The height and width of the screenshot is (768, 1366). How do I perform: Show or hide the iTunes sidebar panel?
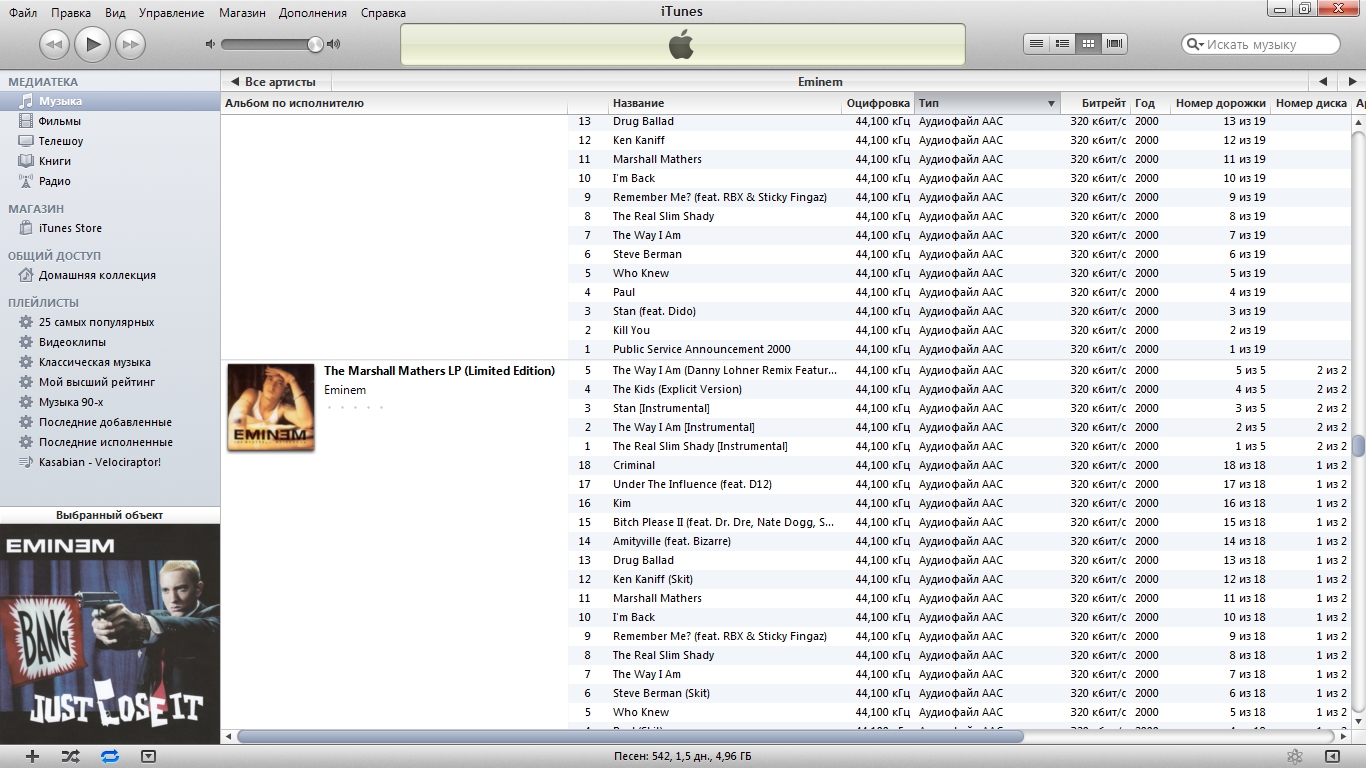tap(1332, 757)
